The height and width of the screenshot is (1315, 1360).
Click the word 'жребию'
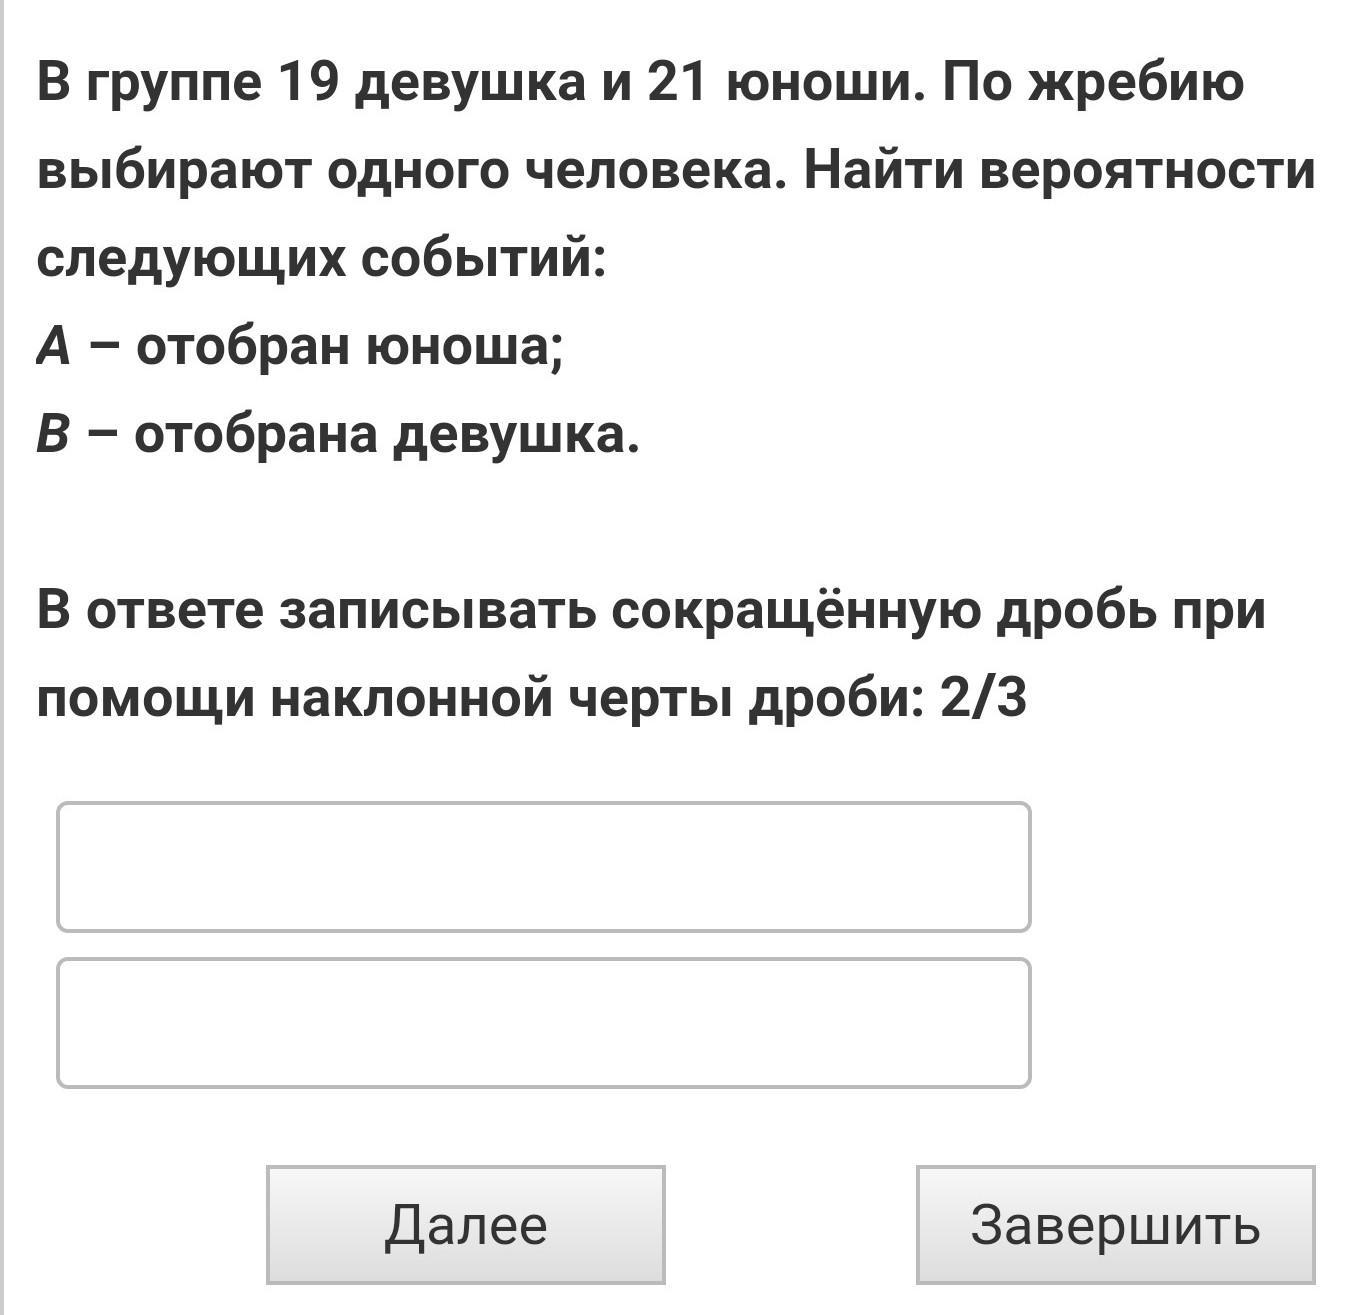click(x=1137, y=82)
